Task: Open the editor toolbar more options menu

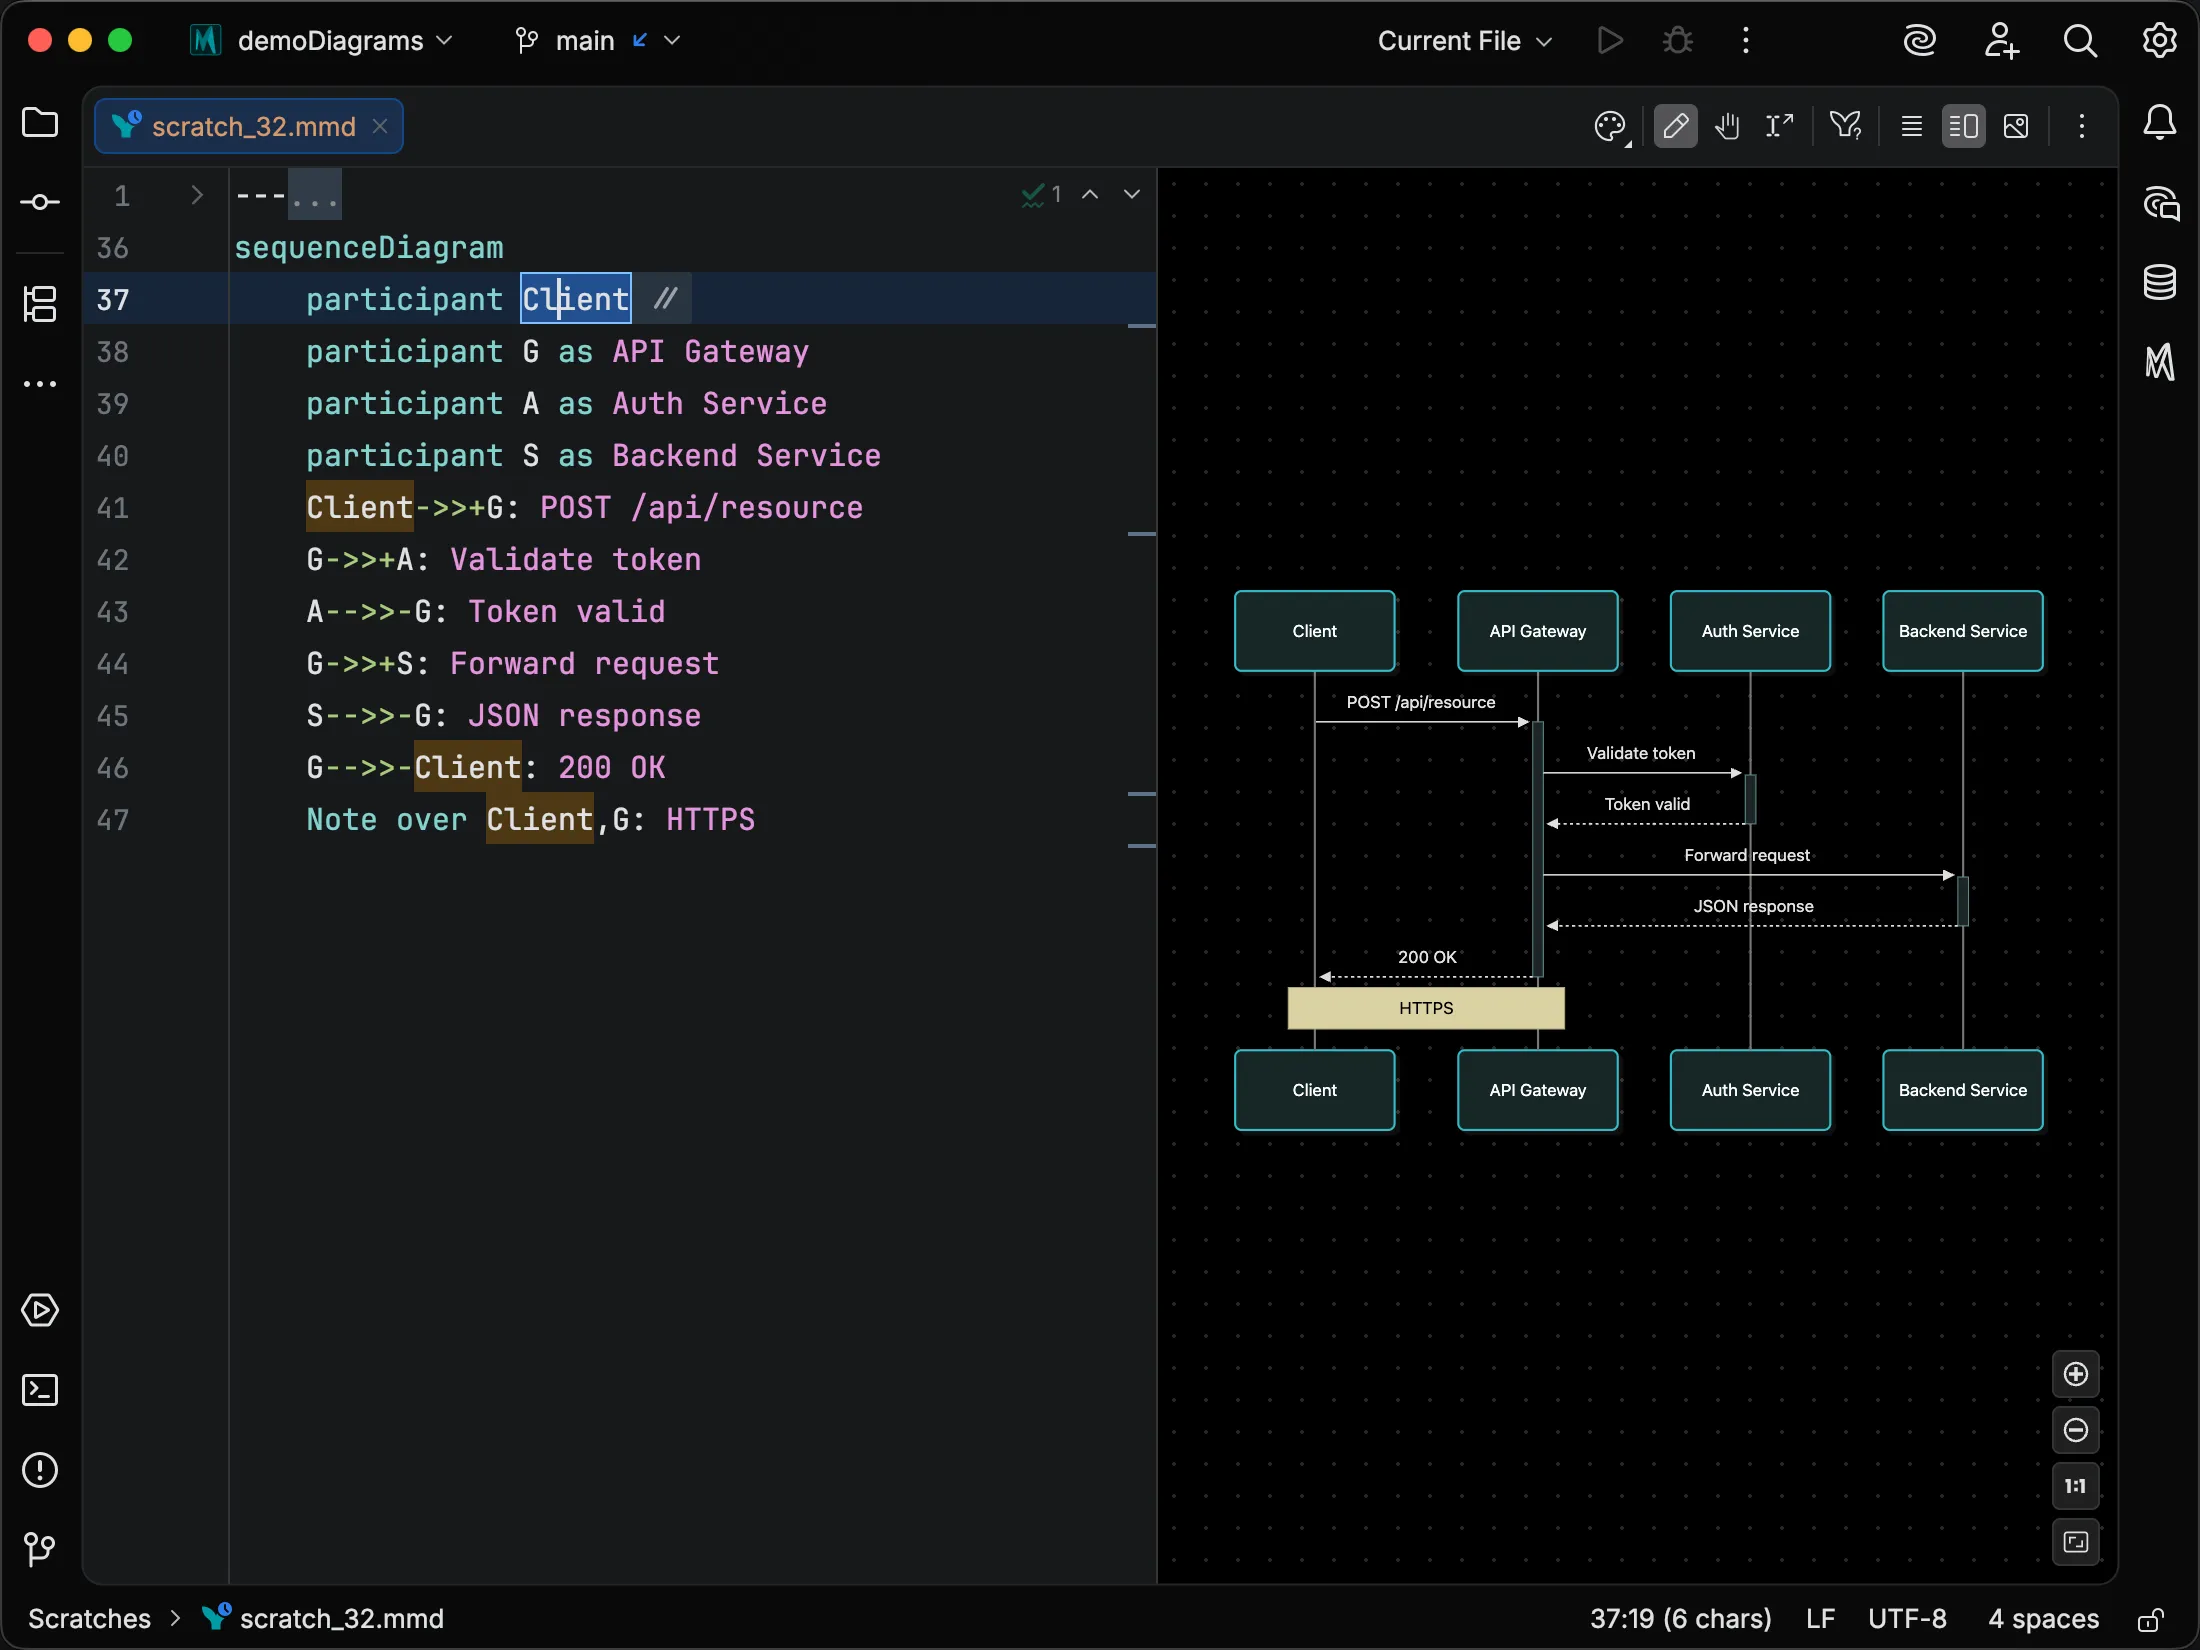Action: pyautogui.click(x=2082, y=126)
